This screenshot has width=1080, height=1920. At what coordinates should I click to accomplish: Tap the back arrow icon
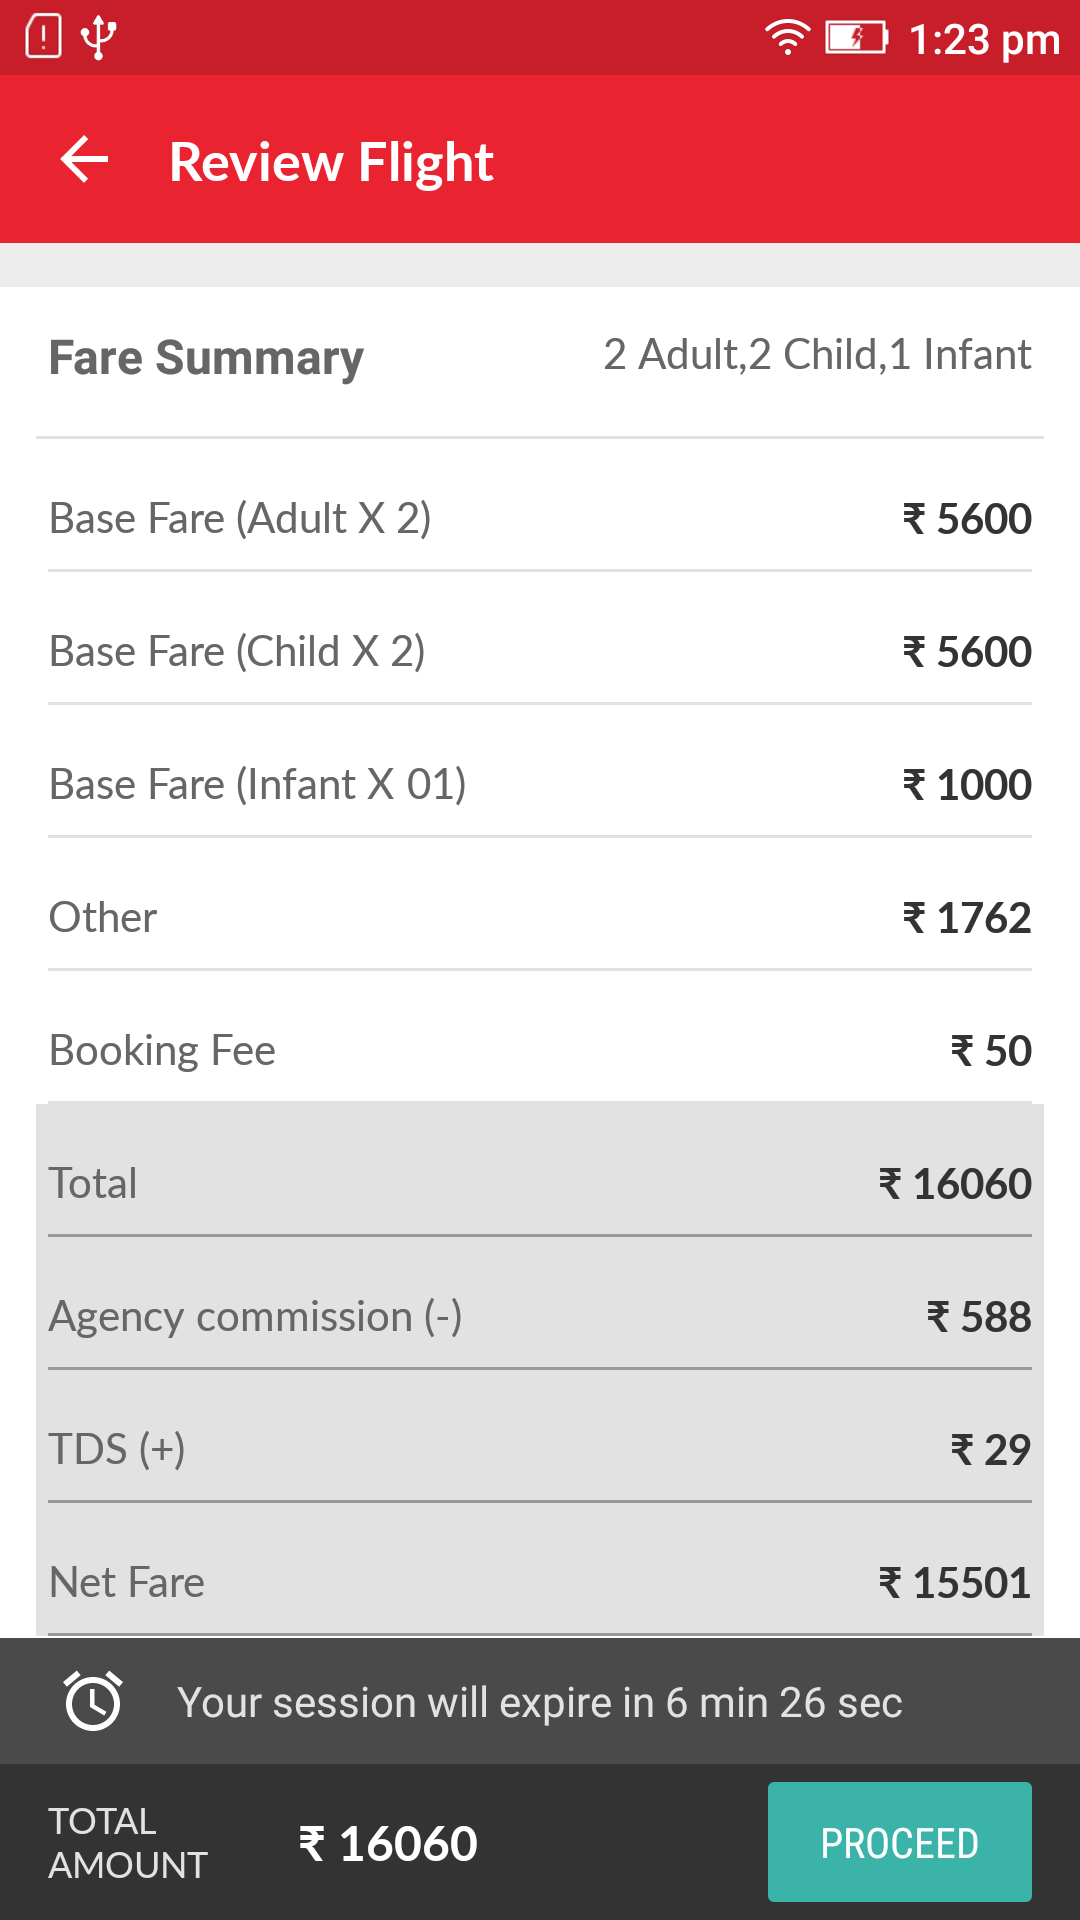(x=84, y=160)
